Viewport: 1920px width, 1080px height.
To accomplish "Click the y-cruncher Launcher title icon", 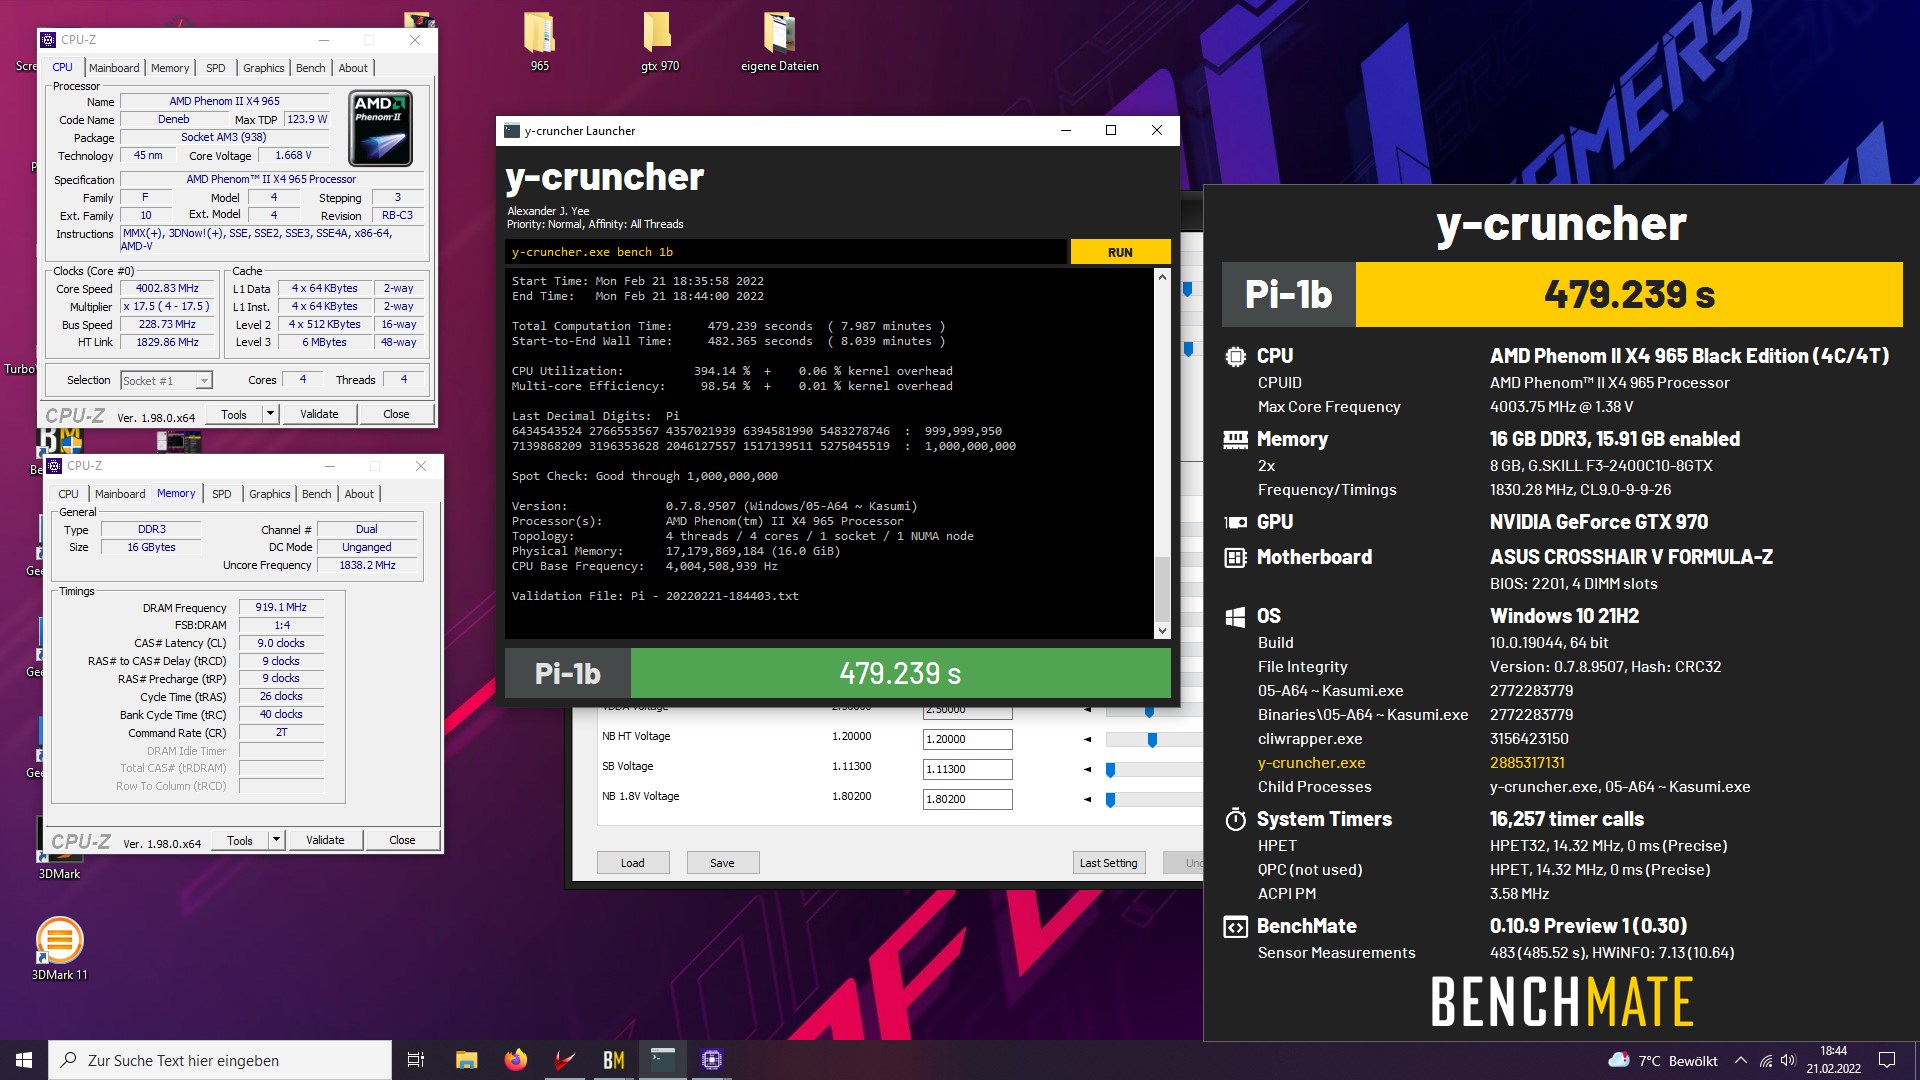I will (x=512, y=131).
